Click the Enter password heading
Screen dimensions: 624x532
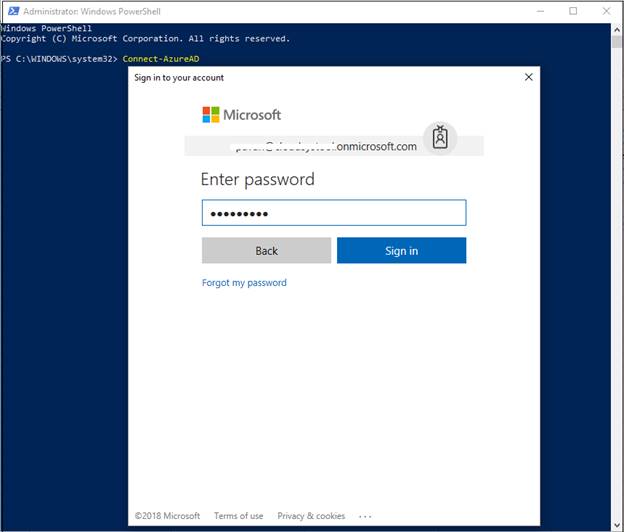coord(257,179)
